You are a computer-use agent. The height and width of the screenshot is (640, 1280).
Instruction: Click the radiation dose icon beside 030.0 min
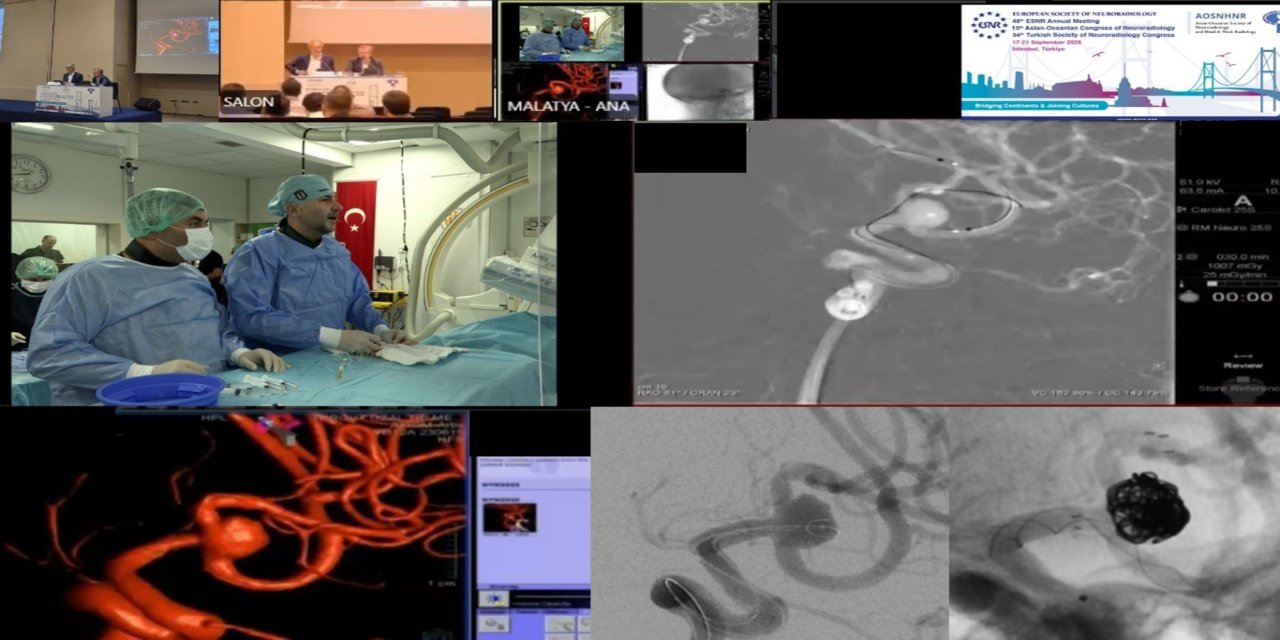tap(1188, 257)
